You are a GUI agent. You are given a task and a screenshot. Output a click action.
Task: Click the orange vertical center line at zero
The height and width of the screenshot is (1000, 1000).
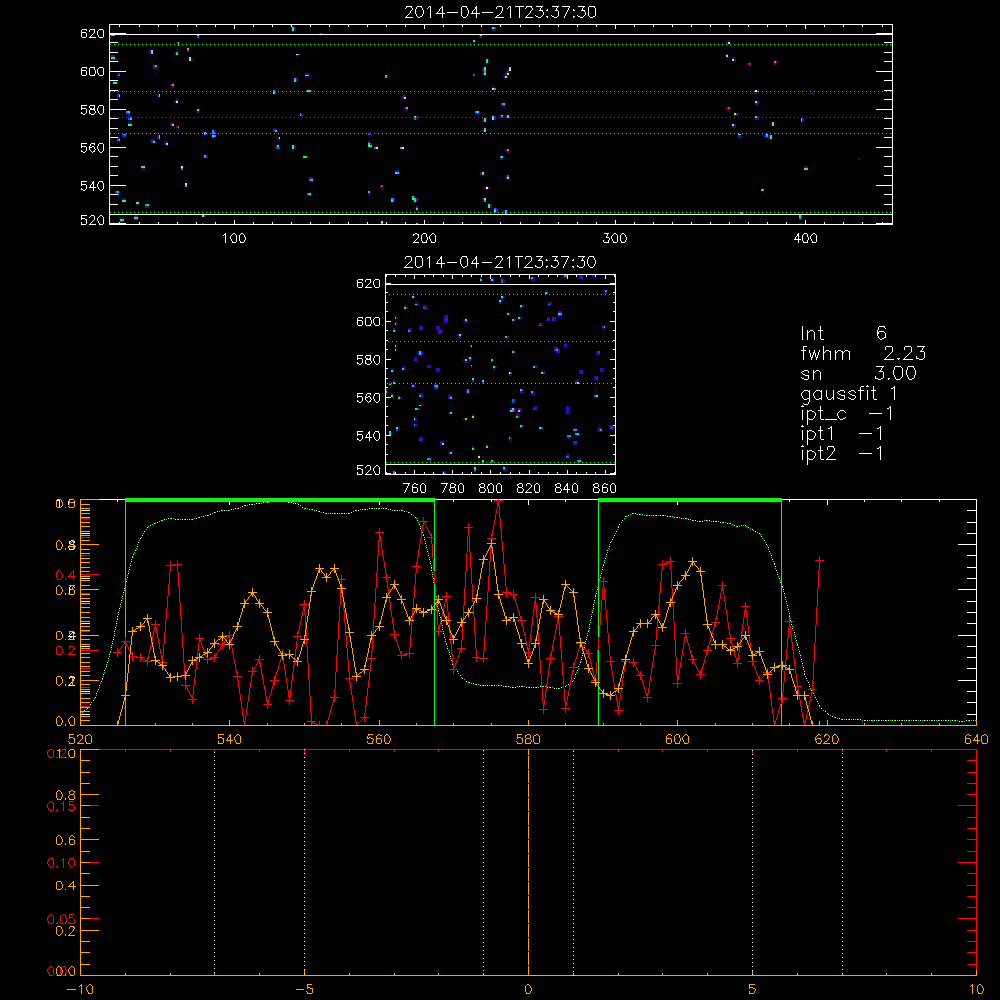coord(528,862)
